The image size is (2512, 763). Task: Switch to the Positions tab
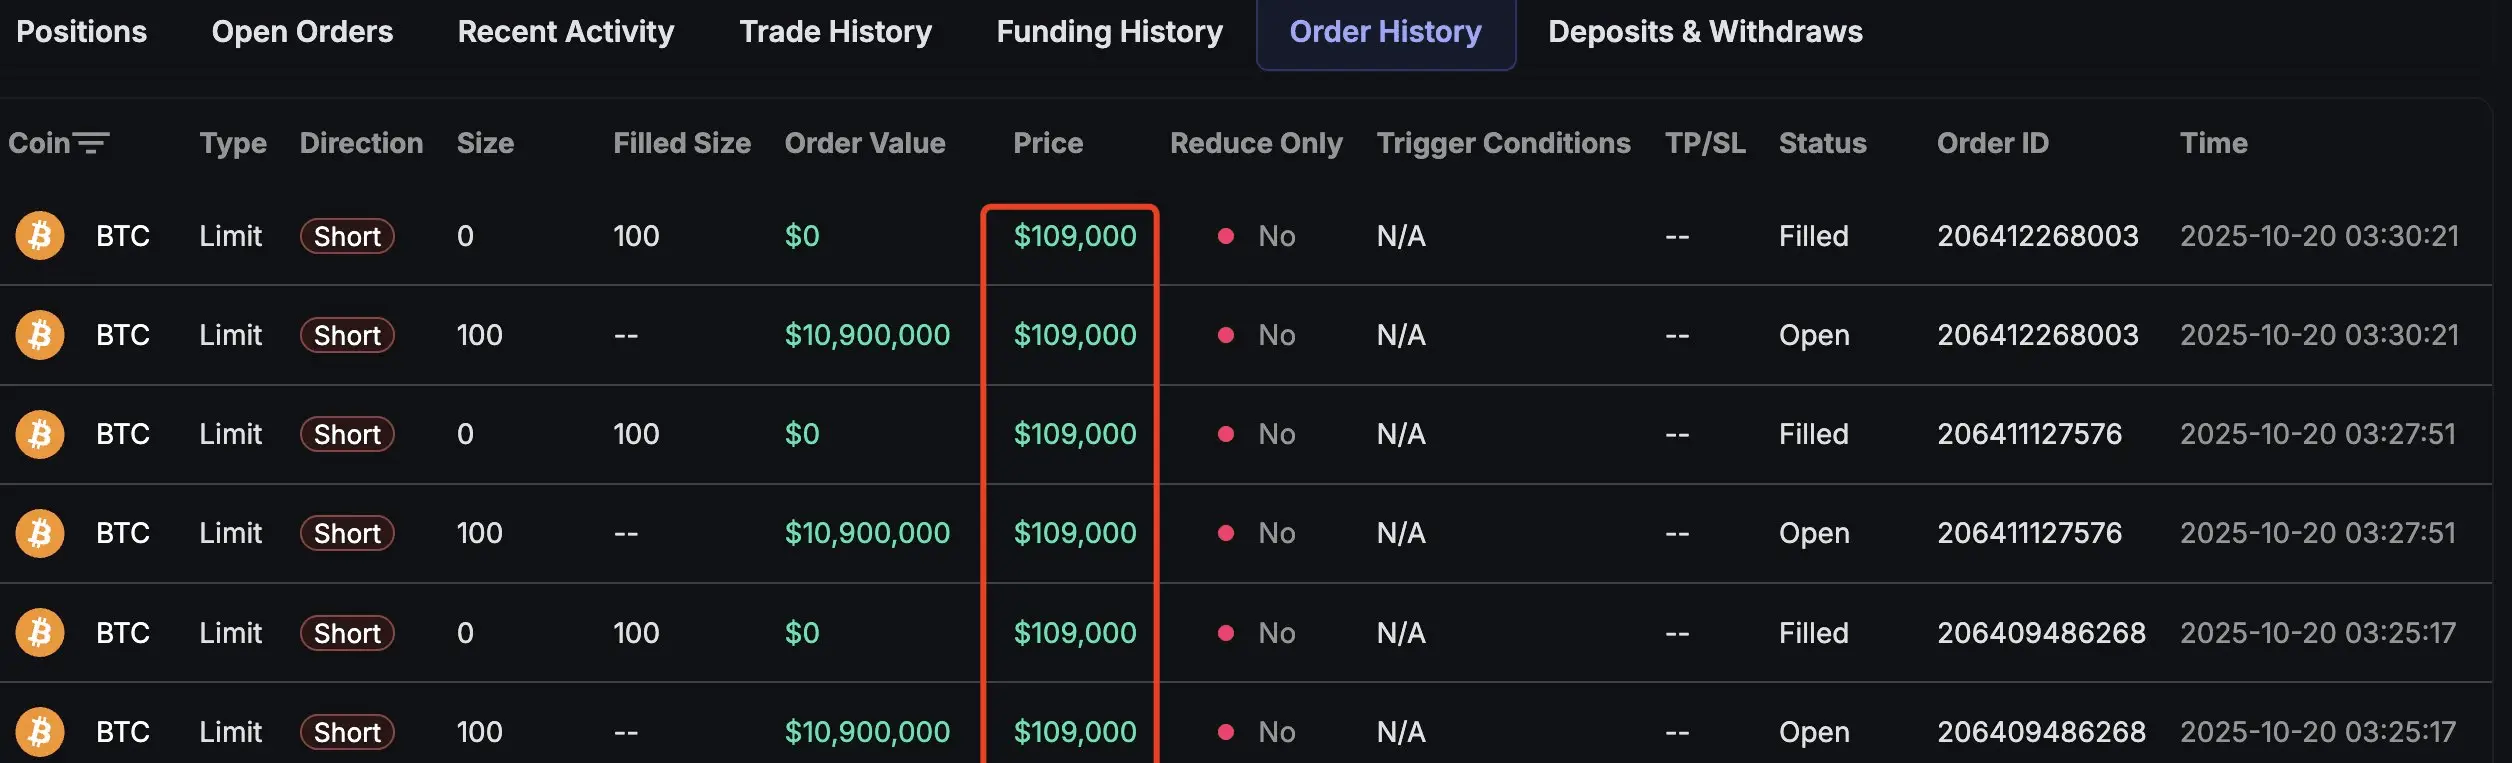click(x=82, y=32)
